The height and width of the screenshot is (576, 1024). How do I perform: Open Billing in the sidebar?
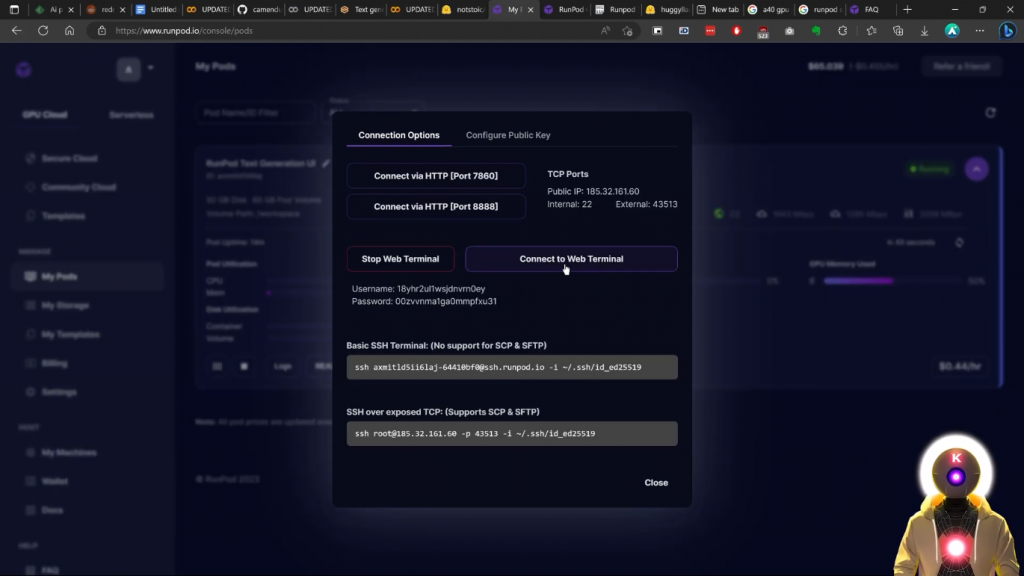pos(54,363)
